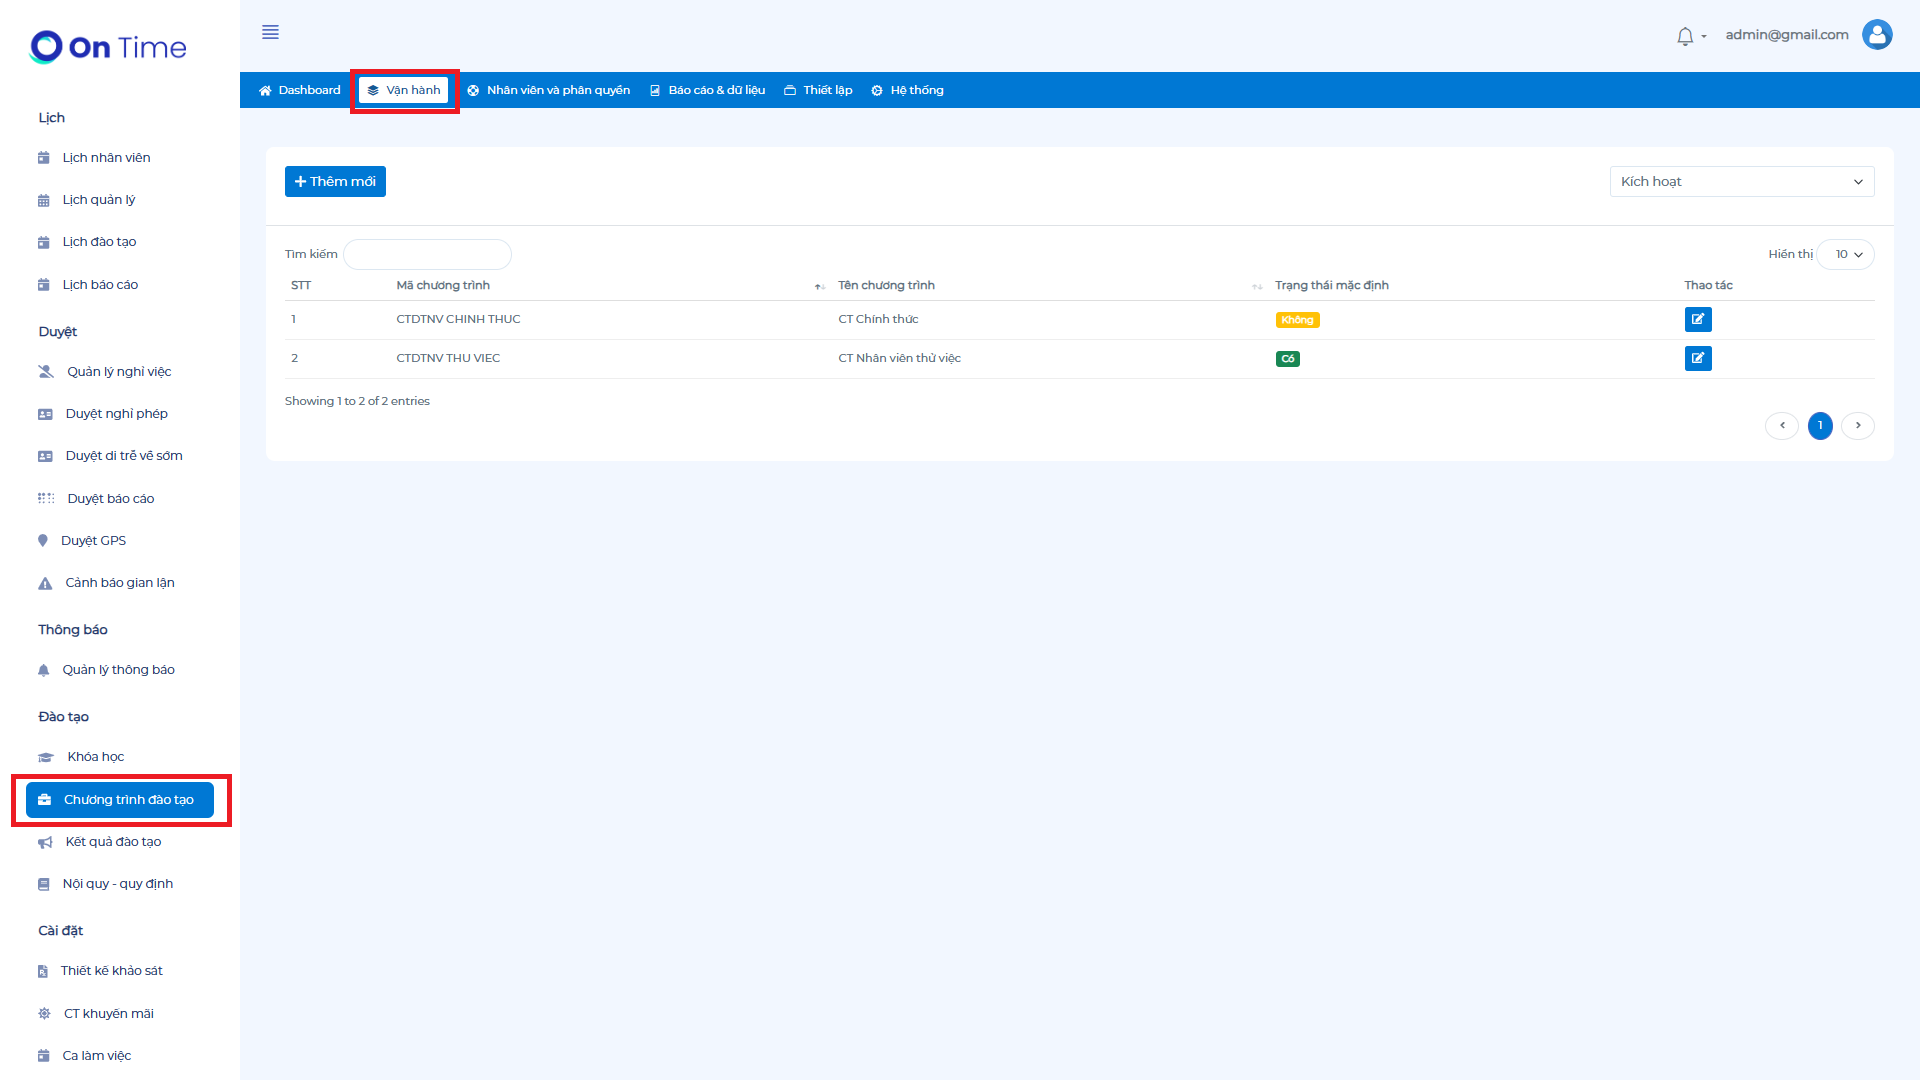Expand the Kích hoạt status dropdown

(x=1741, y=182)
